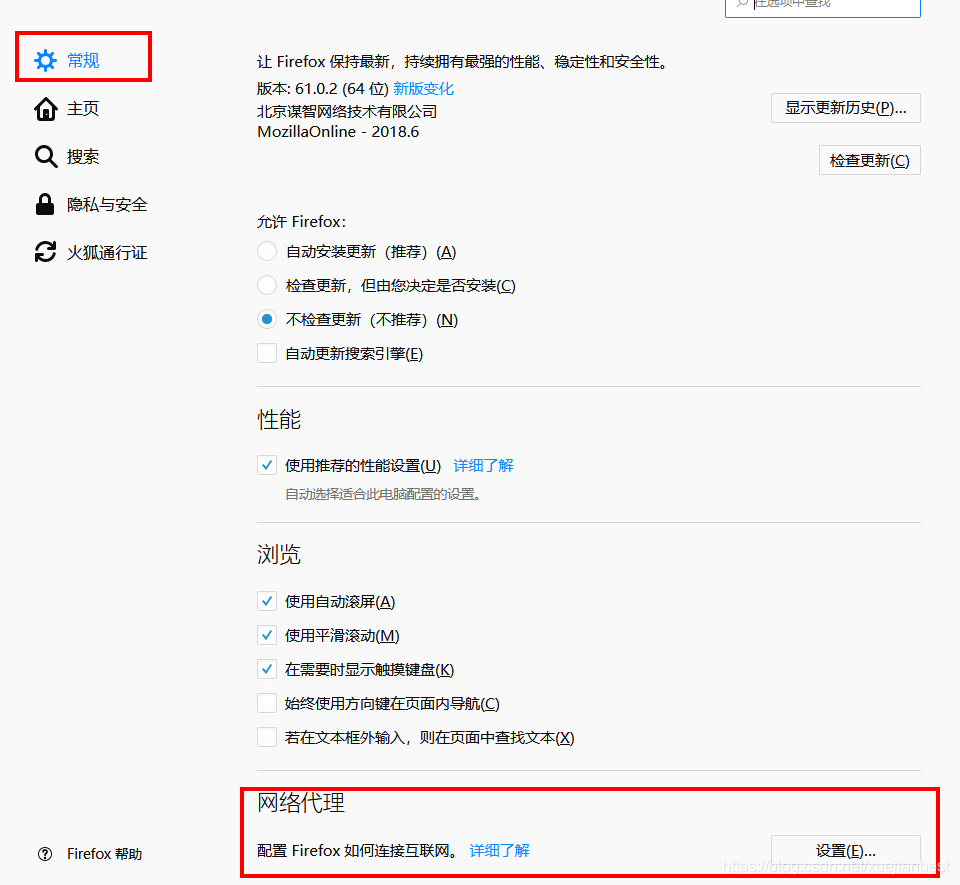Toggle 使用平滑滚动 checkbox
The height and width of the screenshot is (885, 960).
coord(267,635)
